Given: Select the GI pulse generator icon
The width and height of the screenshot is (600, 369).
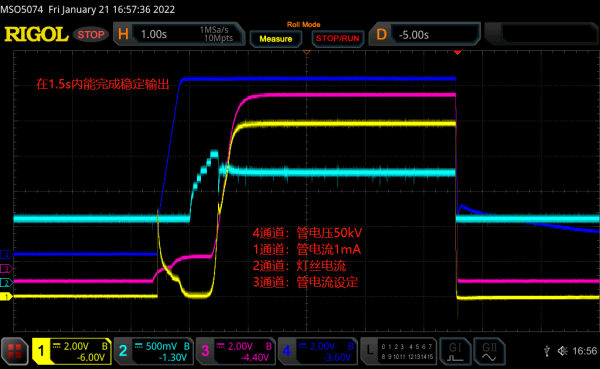Looking at the screenshot, I should [455, 351].
